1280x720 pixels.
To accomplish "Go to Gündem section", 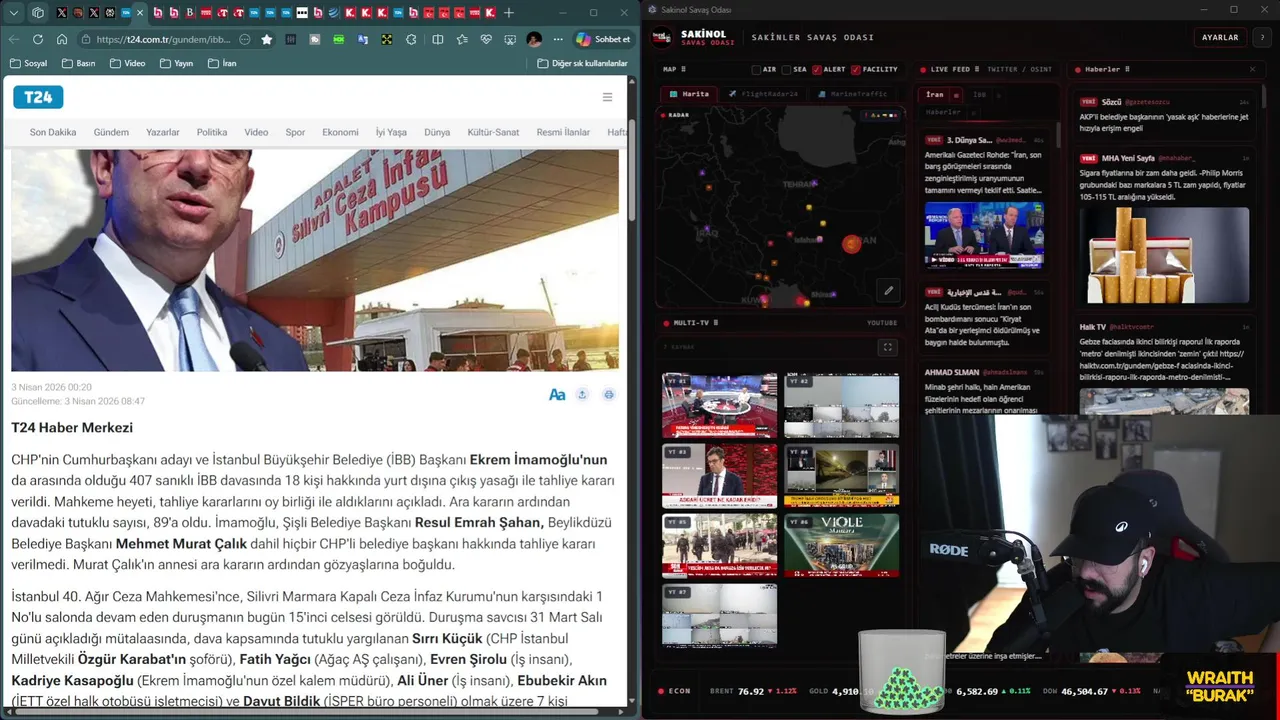I will point(111,132).
